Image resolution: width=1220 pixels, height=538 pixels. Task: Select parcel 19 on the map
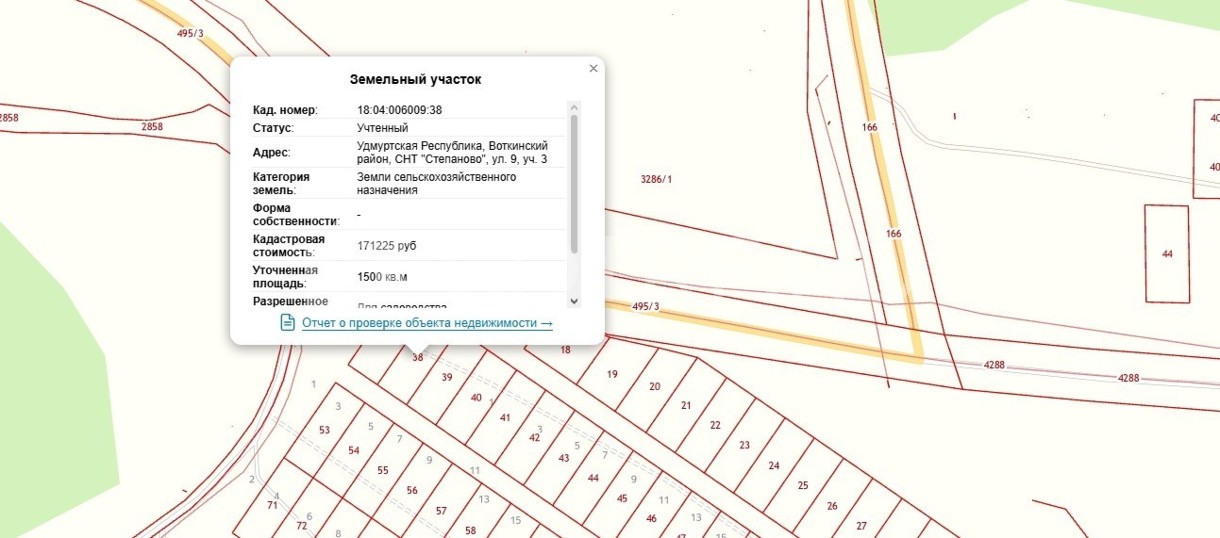pos(613,374)
